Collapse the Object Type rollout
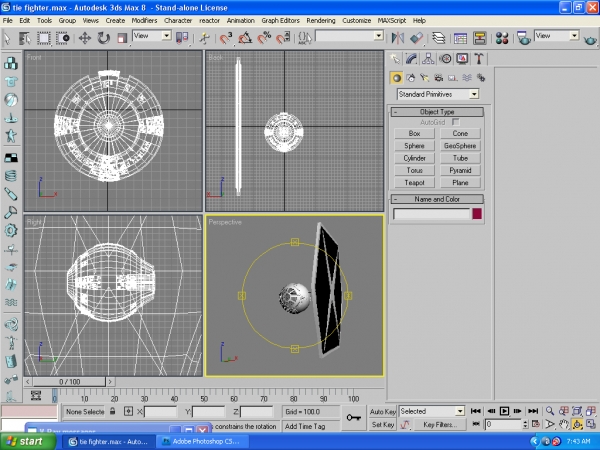 click(x=437, y=112)
